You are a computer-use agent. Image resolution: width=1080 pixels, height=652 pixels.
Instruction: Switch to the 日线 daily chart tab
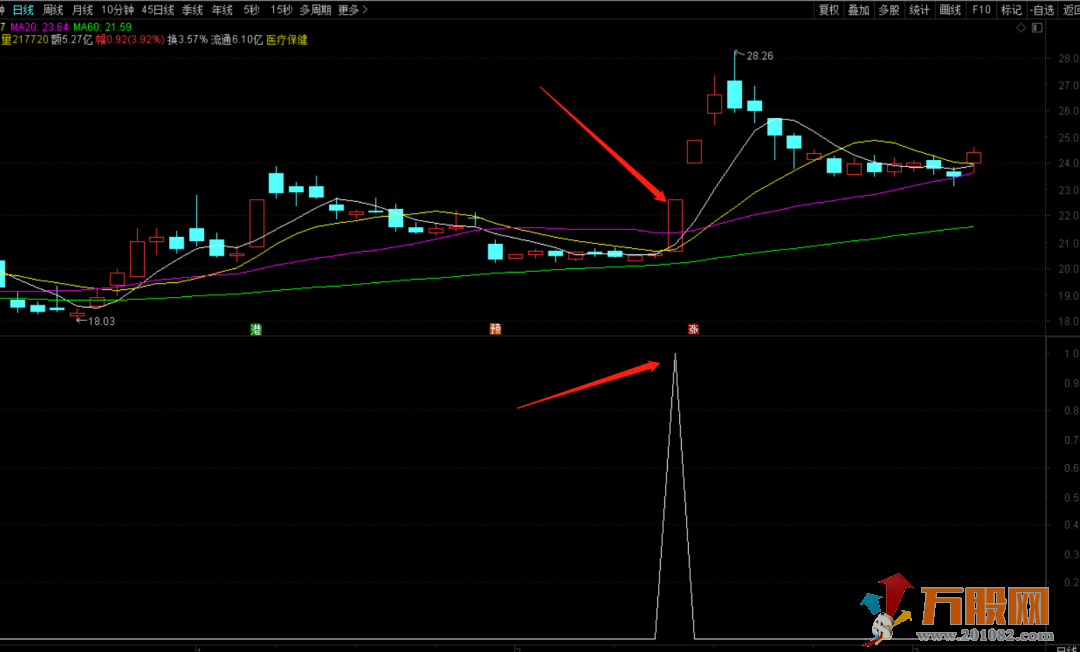click(x=23, y=10)
